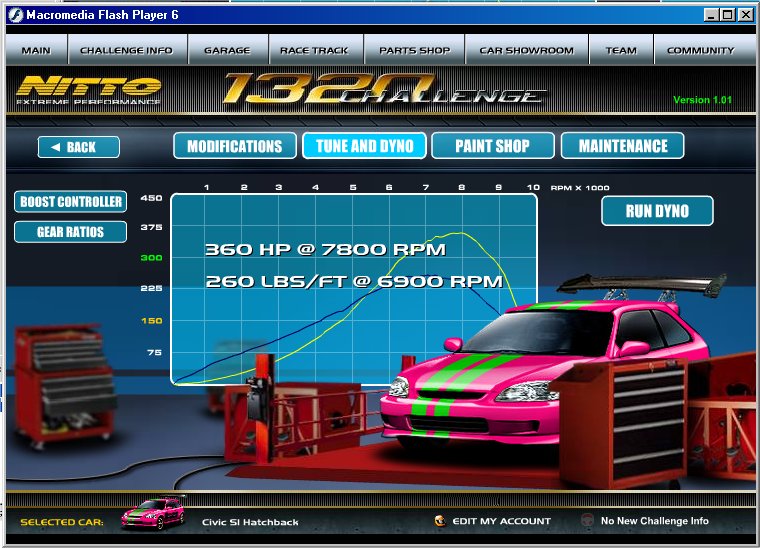Select the Paint Shop tab
The image size is (760, 548).
coord(492,146)
